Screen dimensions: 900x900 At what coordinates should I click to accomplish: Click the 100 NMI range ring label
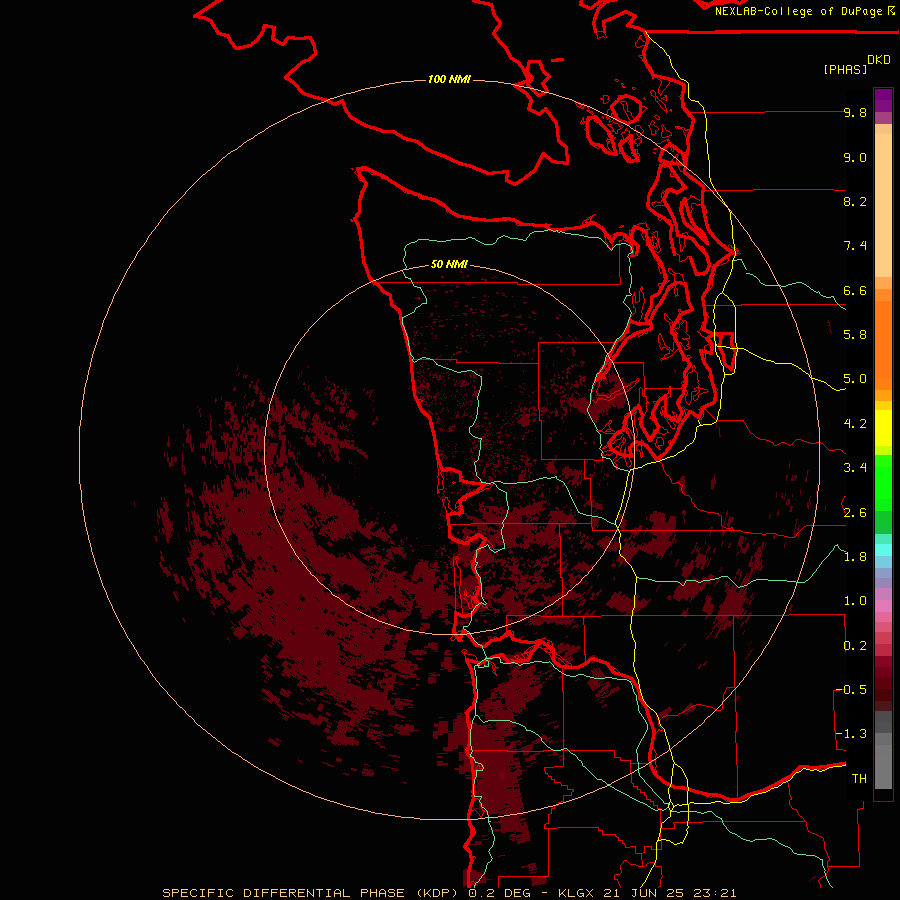pos(449,79)
